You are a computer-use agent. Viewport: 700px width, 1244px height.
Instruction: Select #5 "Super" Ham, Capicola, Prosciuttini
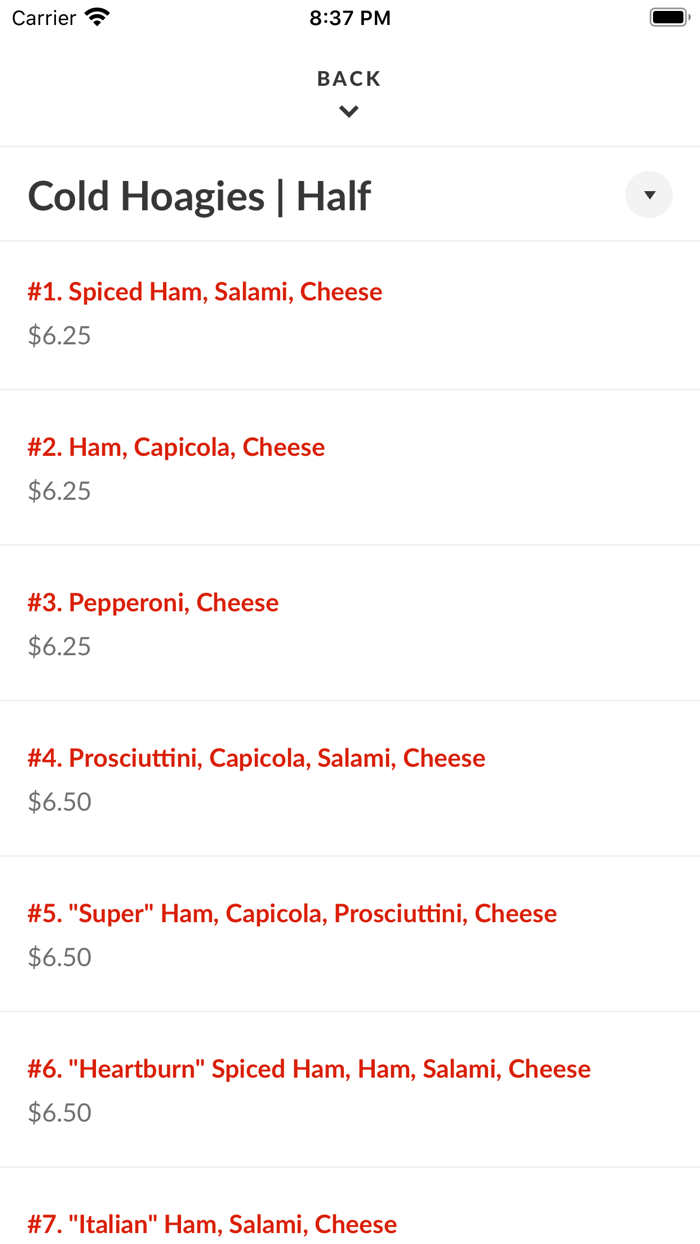pos(292,914)
